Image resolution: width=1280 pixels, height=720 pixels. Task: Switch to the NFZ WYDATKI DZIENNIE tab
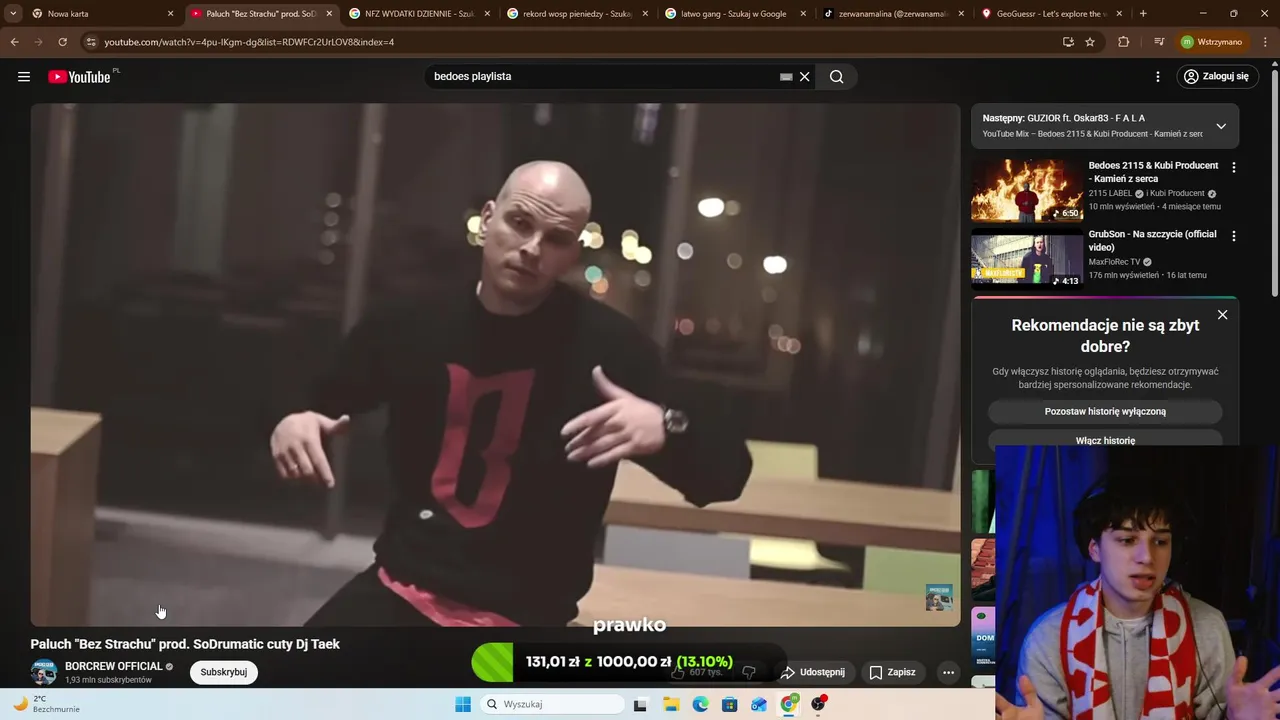[x=420, y=14]
